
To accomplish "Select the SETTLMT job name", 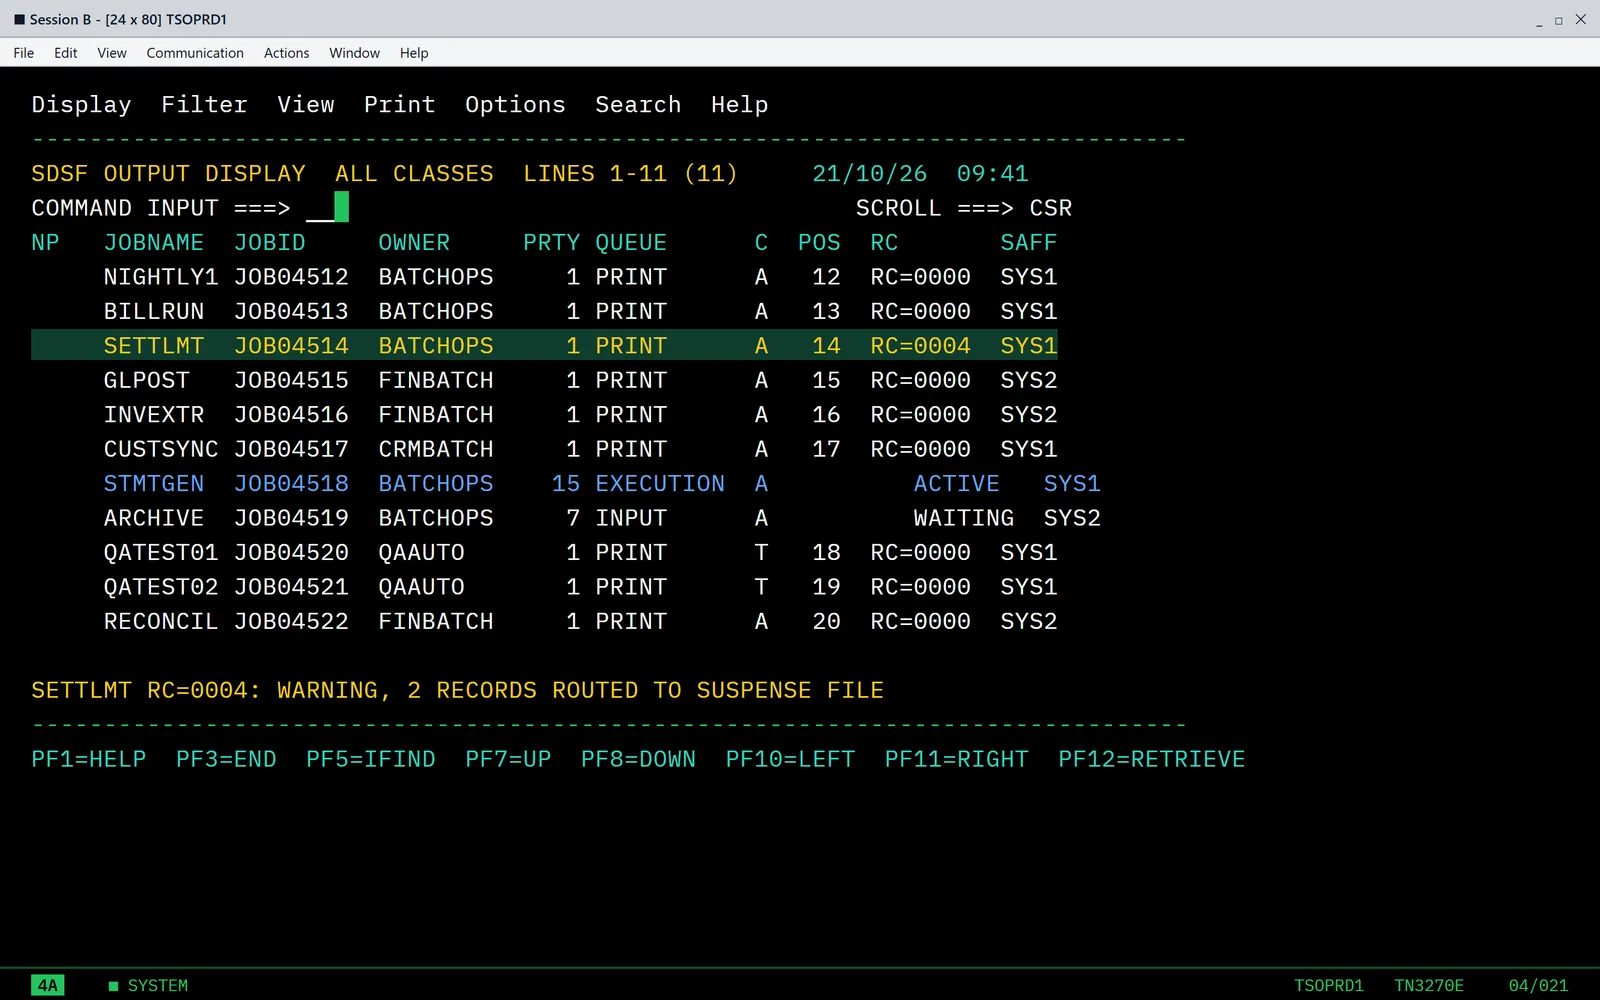I will click(154, 346).
